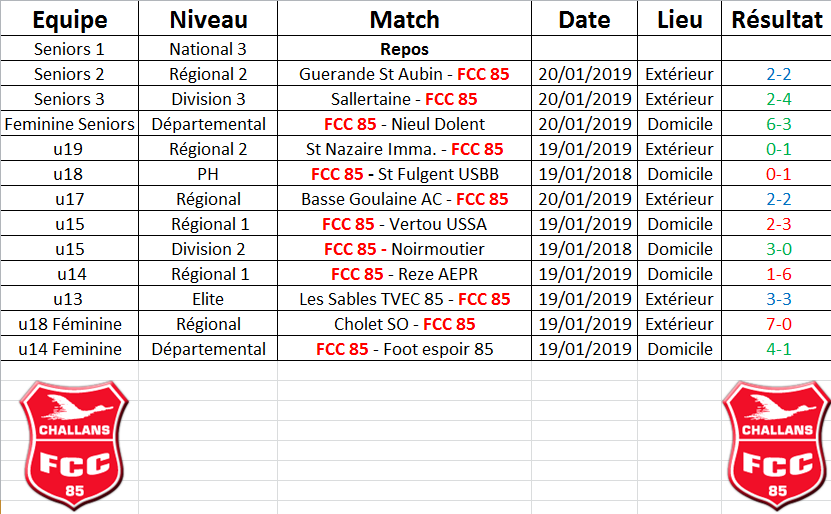Click the left FCC Challans logo
Viewport: 831px width, 514px height.
pyautogui.click(x=74, y=445)
